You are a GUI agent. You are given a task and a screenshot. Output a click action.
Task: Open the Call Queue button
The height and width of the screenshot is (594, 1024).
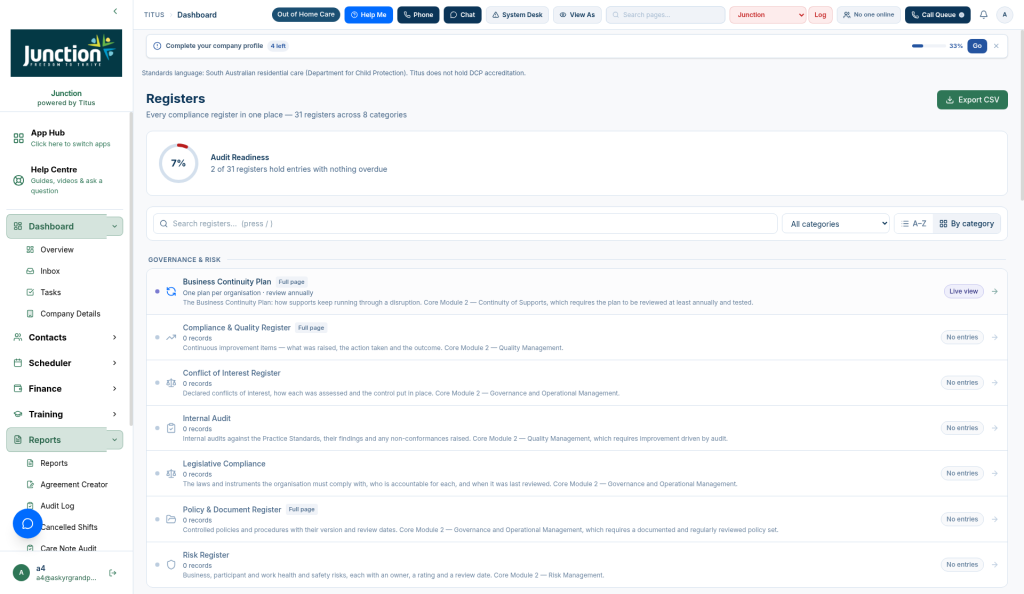(x=938, y=14)
